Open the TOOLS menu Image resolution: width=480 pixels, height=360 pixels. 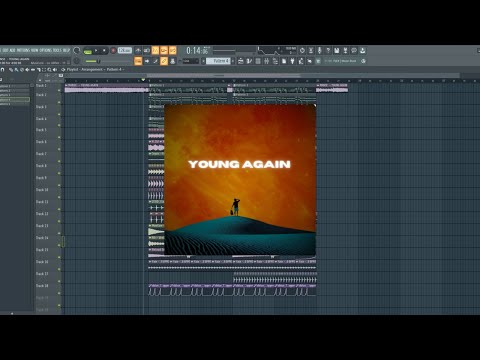[x=57, y=50]
